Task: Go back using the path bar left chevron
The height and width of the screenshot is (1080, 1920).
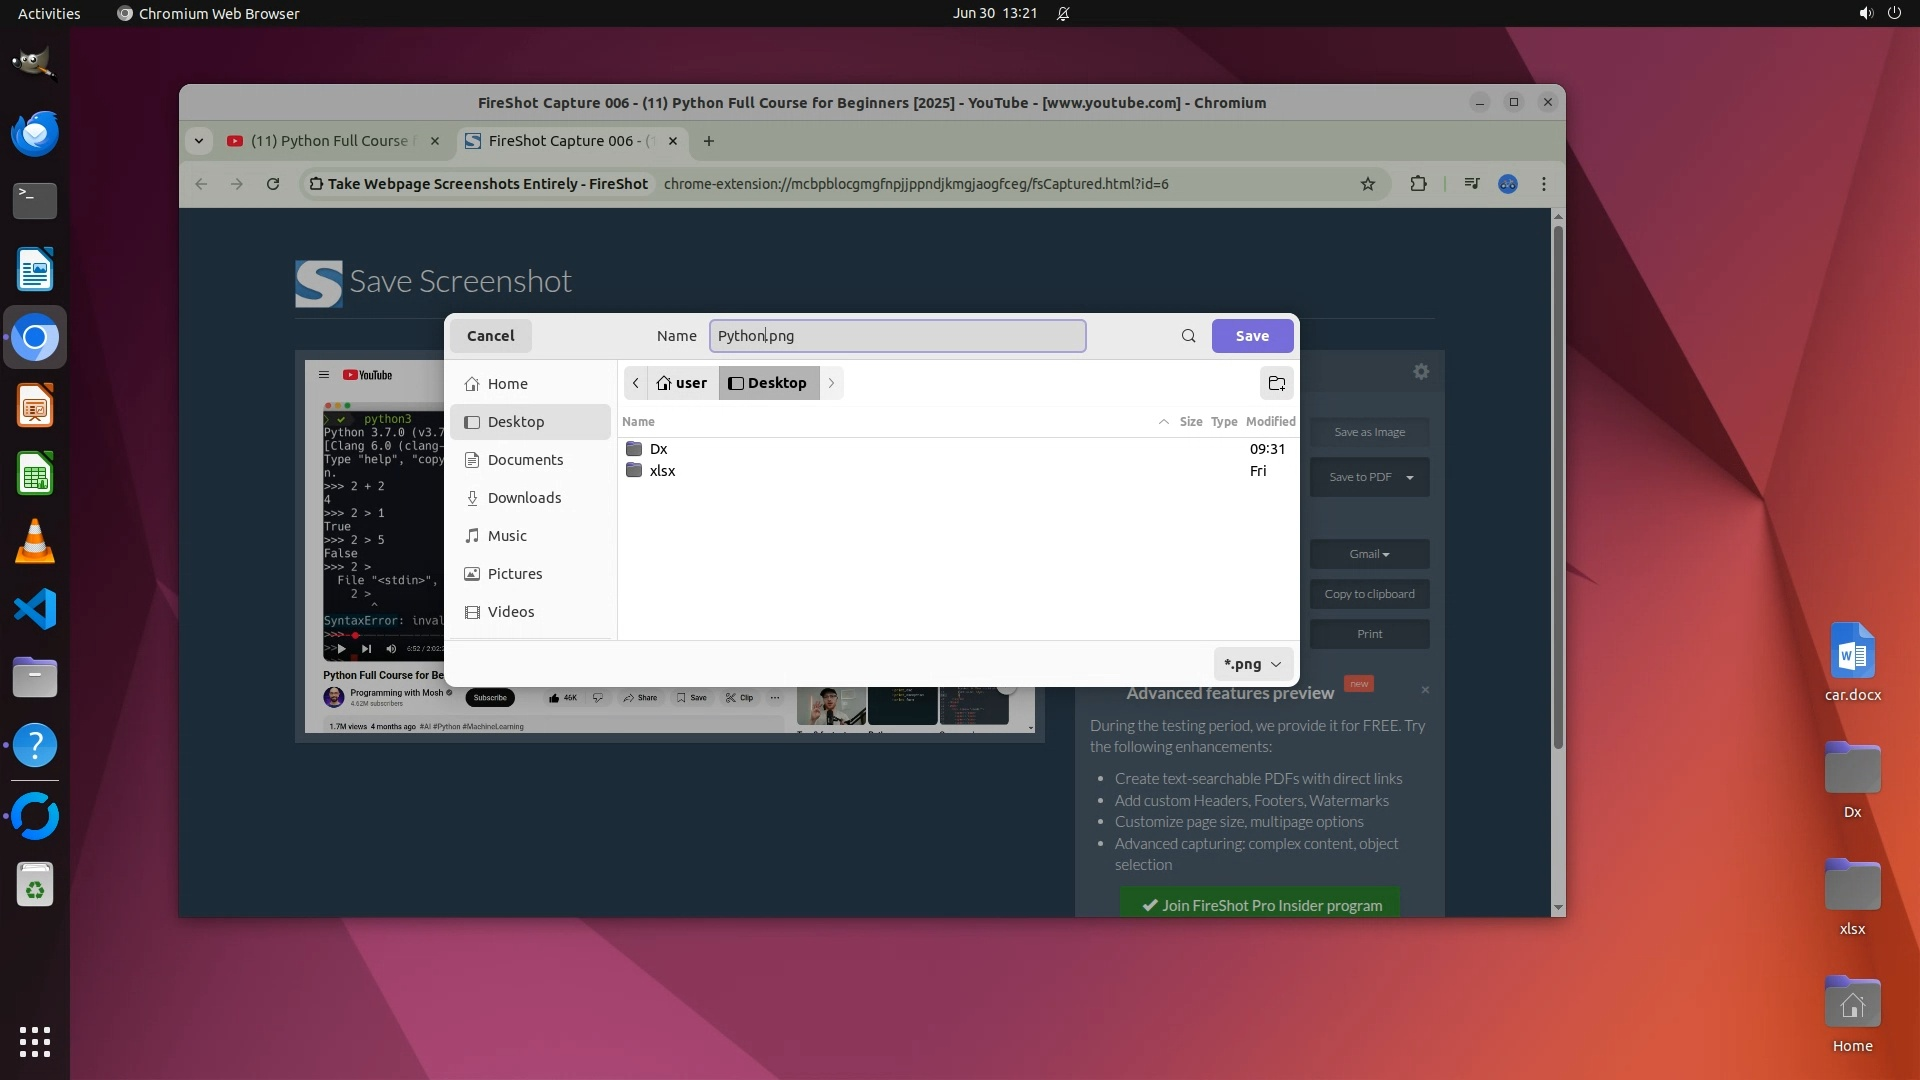Action: pos(635,383)
